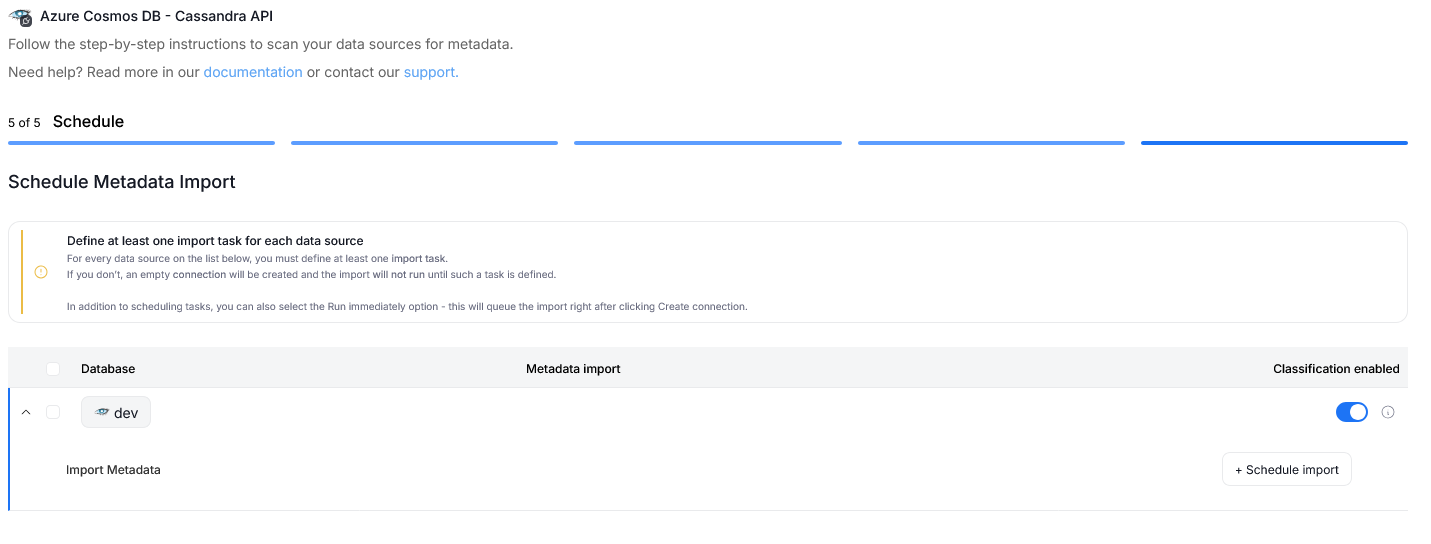1431x544 pixels.
Task: Disable the Classification enabled toggle for dev
Action: click(1352, 412)
